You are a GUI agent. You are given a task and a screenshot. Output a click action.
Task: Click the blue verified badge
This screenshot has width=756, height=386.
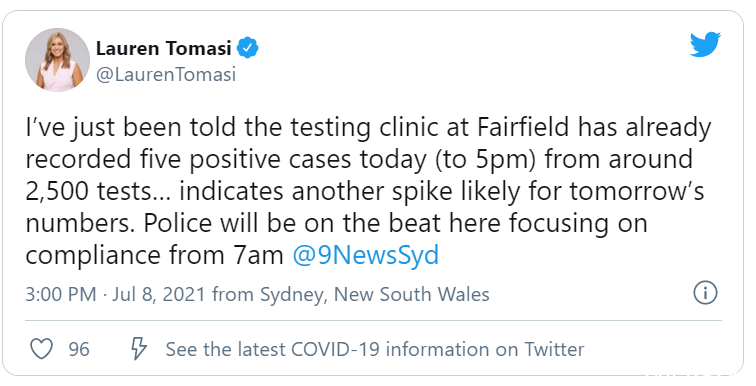(x=248, y=48)
